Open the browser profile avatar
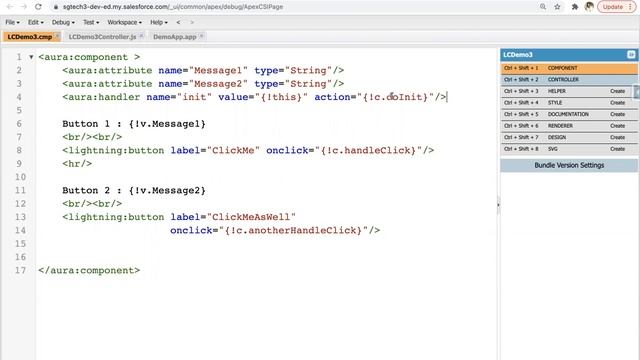Image resolution: width=640 pixels, height=360 pixels. [589, 7]
